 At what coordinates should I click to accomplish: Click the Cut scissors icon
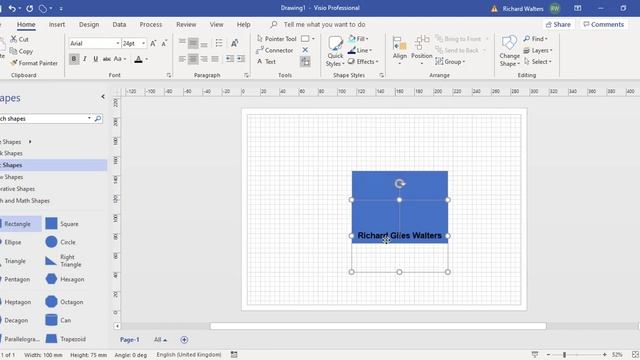coord(14,39)
